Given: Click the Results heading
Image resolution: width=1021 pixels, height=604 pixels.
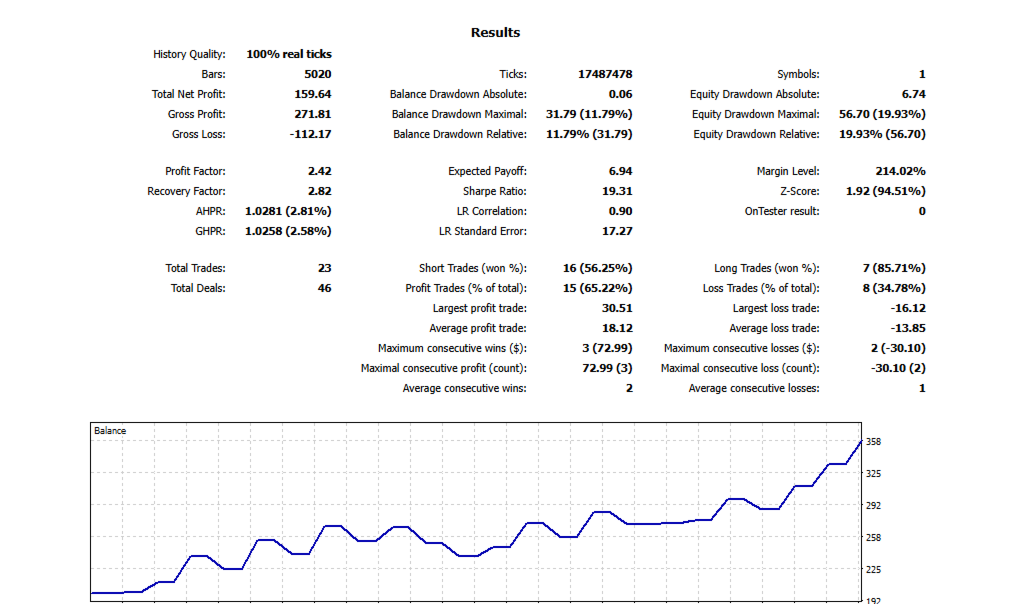Looking at the screenshot, I should [496, 33].
